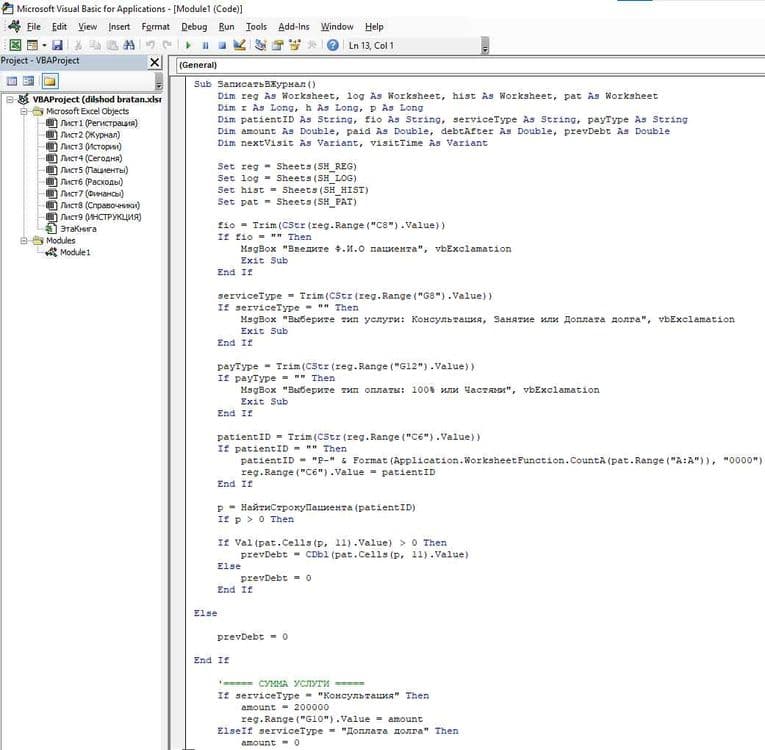Collapse the Modules folder

tap(23, 241)
